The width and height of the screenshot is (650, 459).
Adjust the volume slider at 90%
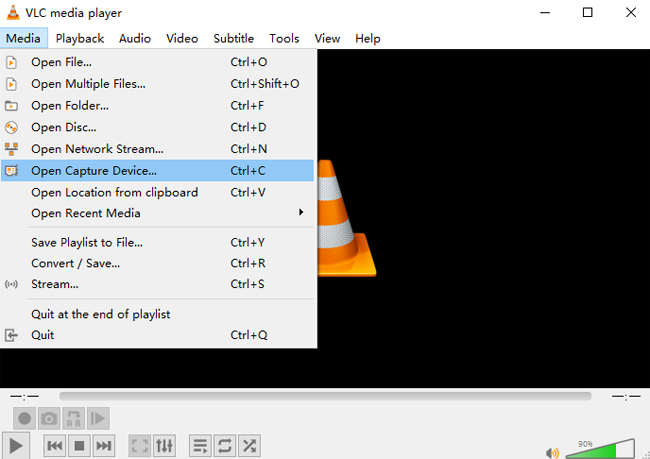click(x=600, y=449)
